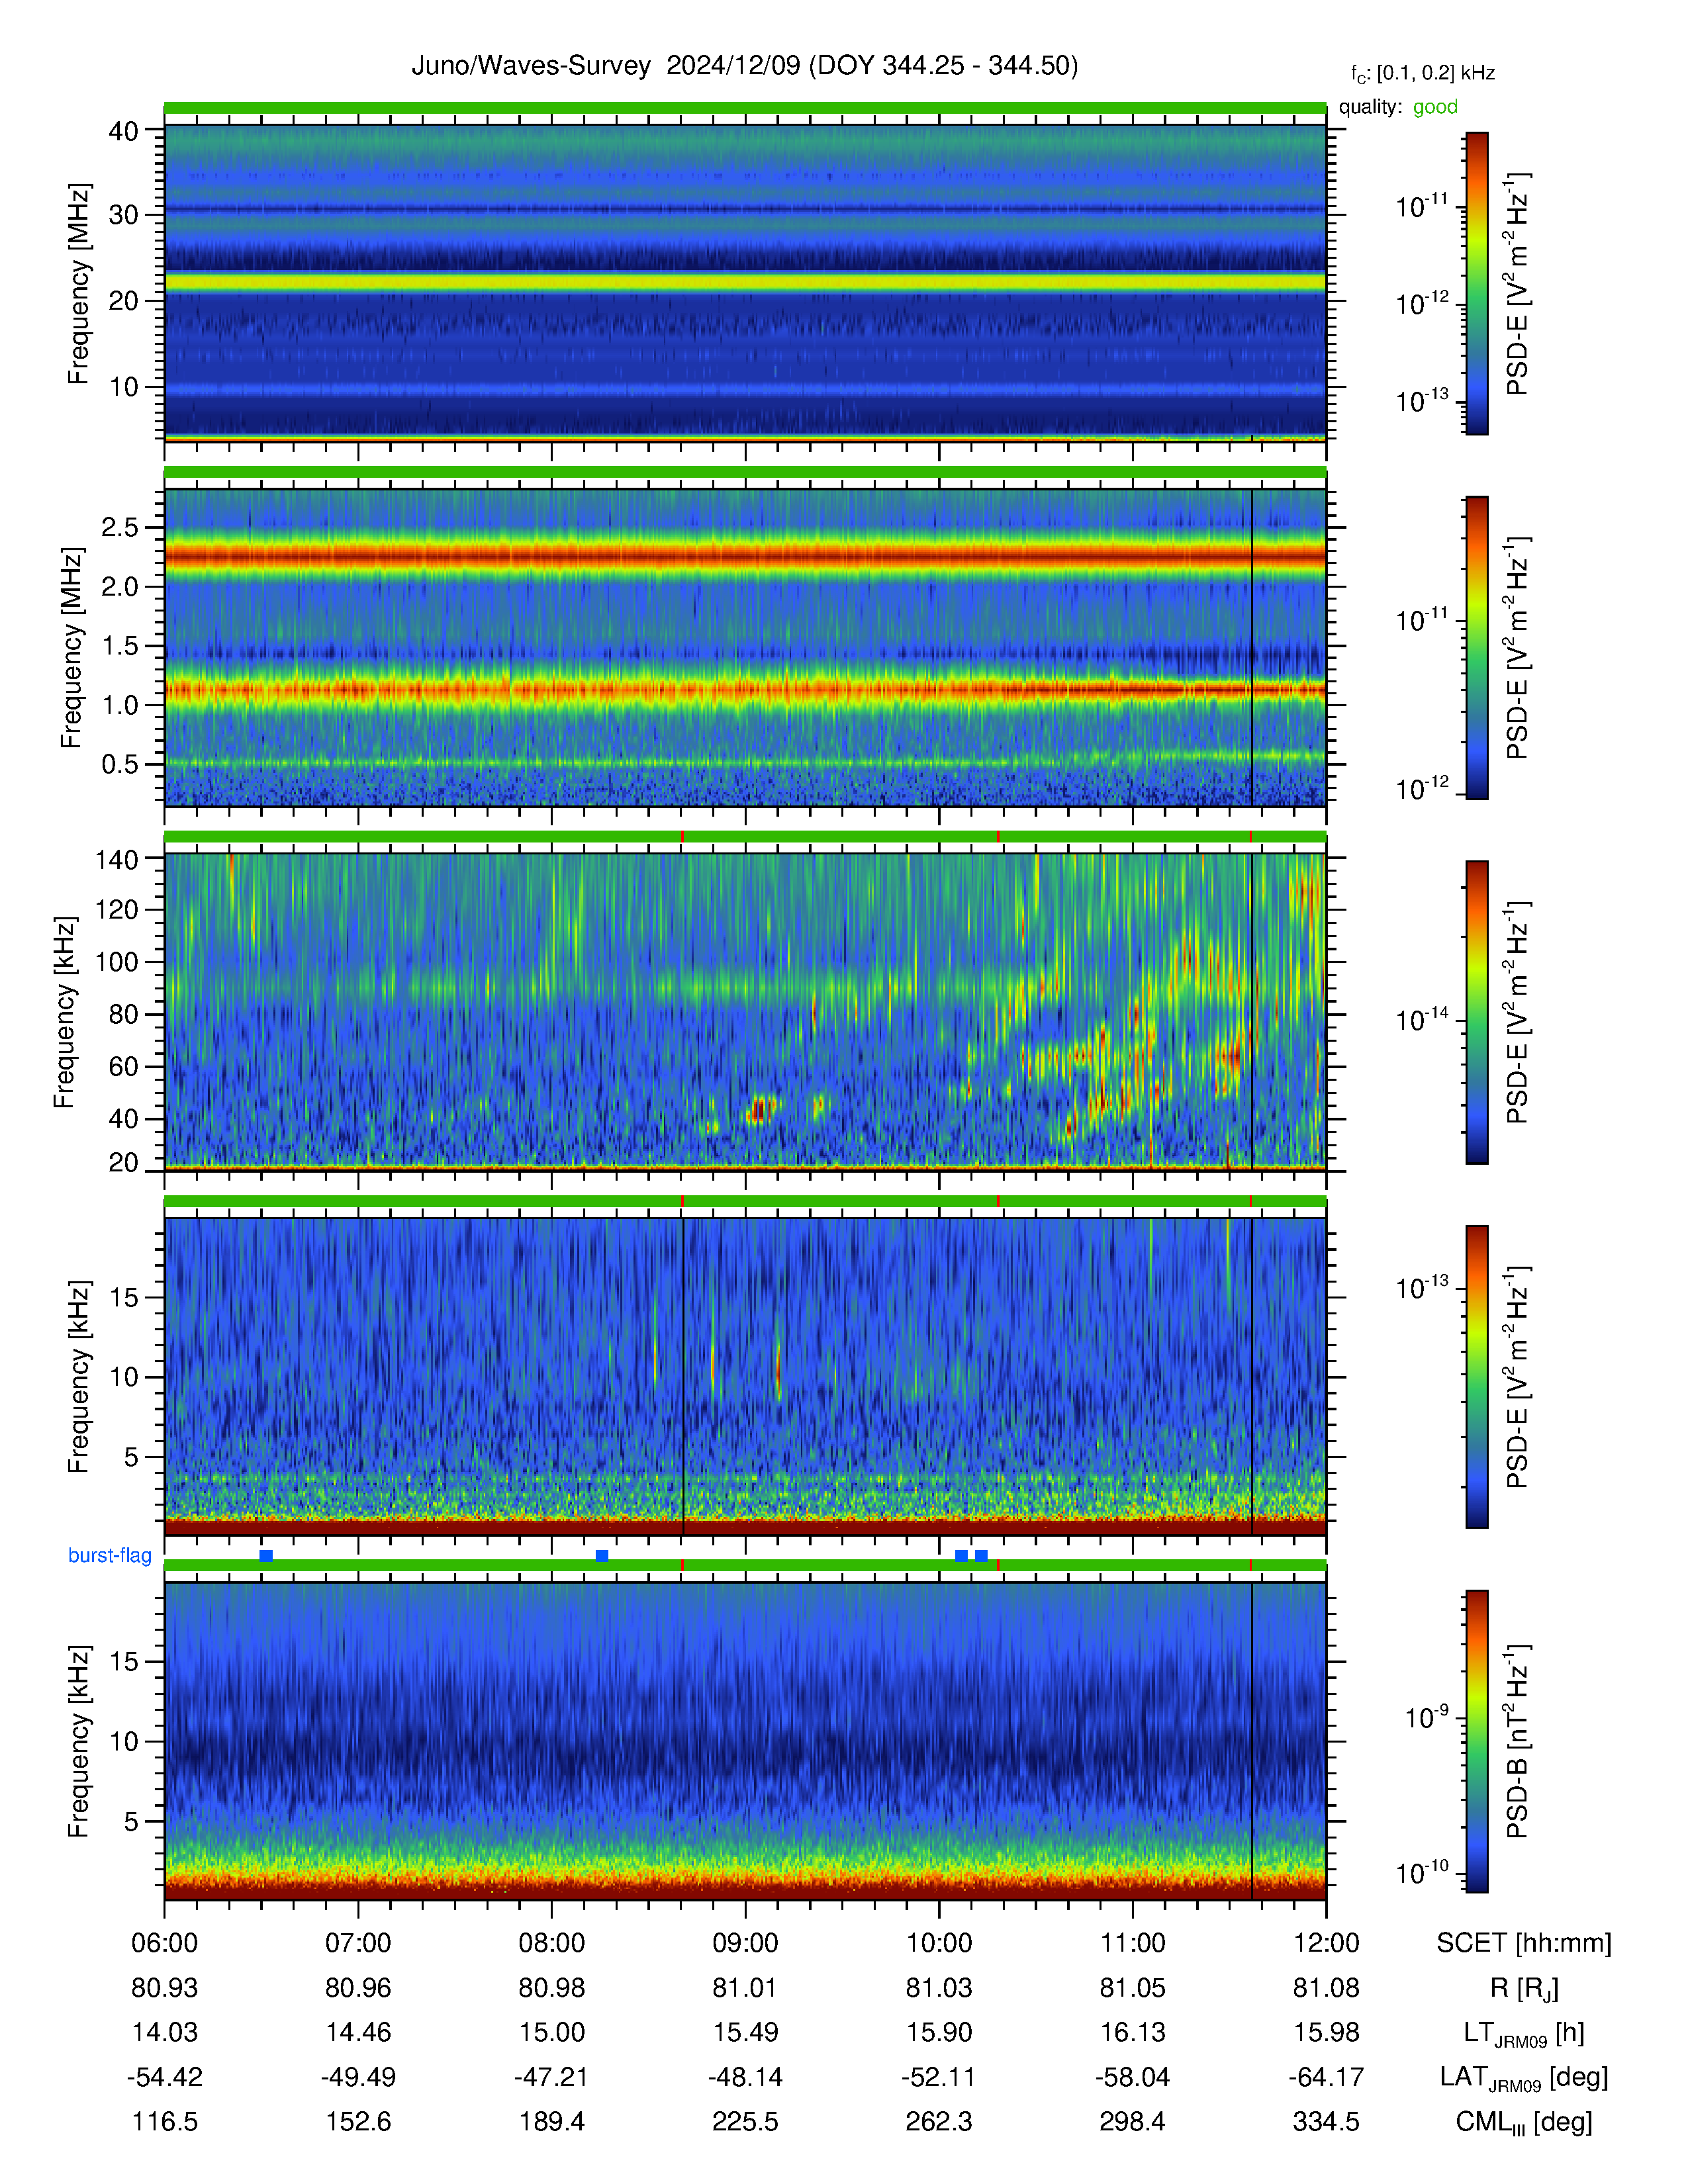Click the 'LAT JRM09 [deg]' row label
The height and width of the screenshot is (2184, 1688).
(1524, 2078)
